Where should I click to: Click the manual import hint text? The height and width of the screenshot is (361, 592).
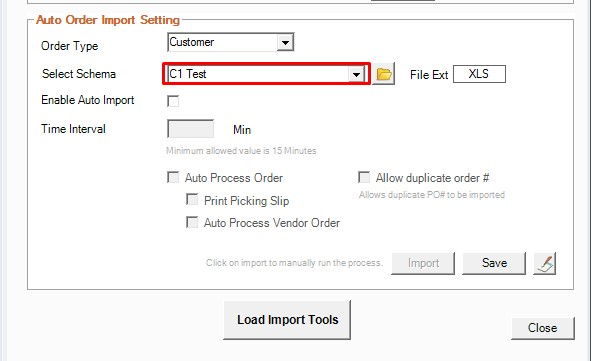(x=294, y=263)
